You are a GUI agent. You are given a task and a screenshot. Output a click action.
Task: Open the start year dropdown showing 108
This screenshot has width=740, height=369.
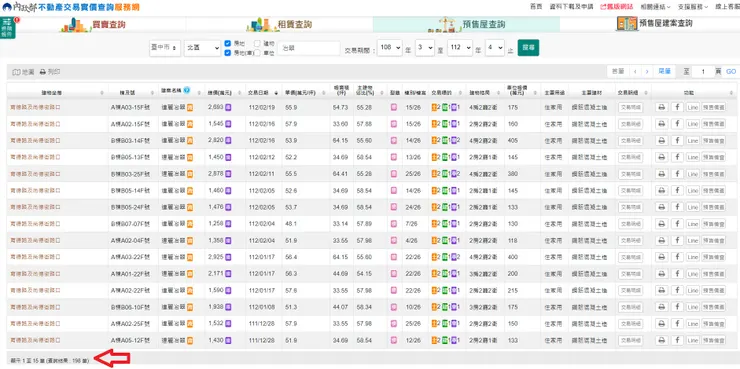click(x=389, y=48)
